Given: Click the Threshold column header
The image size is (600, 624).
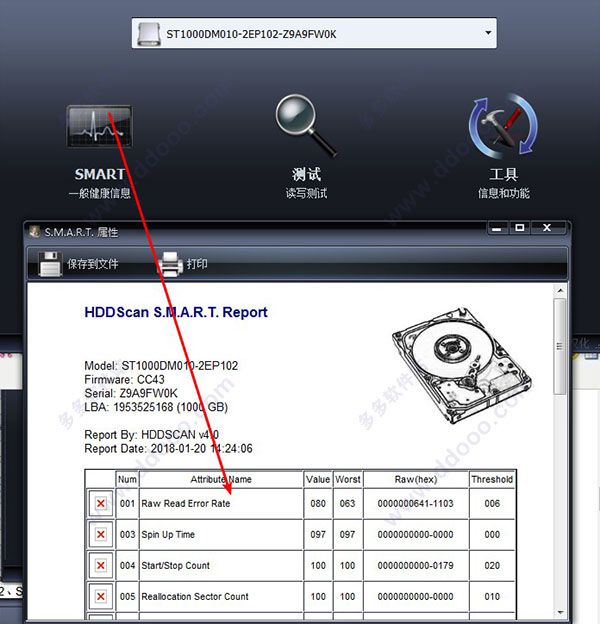Looking at the screenshot, I should [x=492, y=480].
